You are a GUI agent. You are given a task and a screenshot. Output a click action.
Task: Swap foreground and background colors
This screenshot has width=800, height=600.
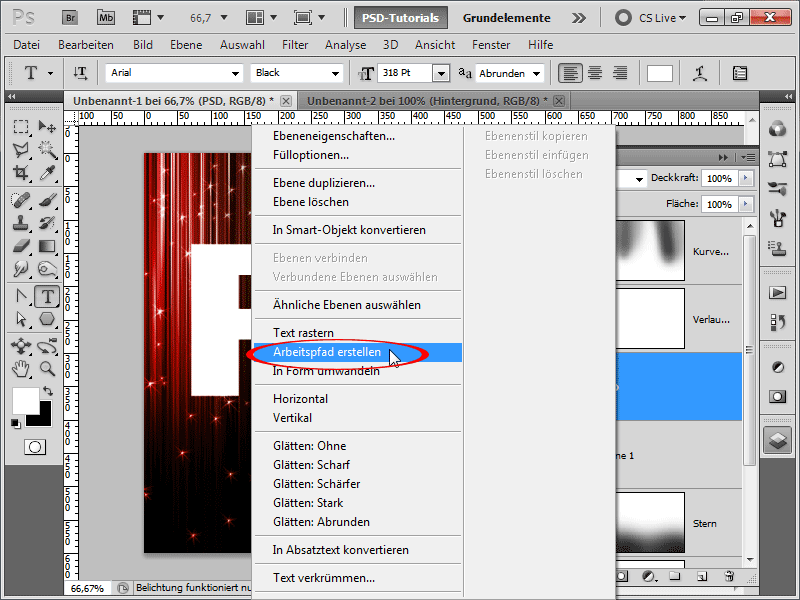[47, 391]
